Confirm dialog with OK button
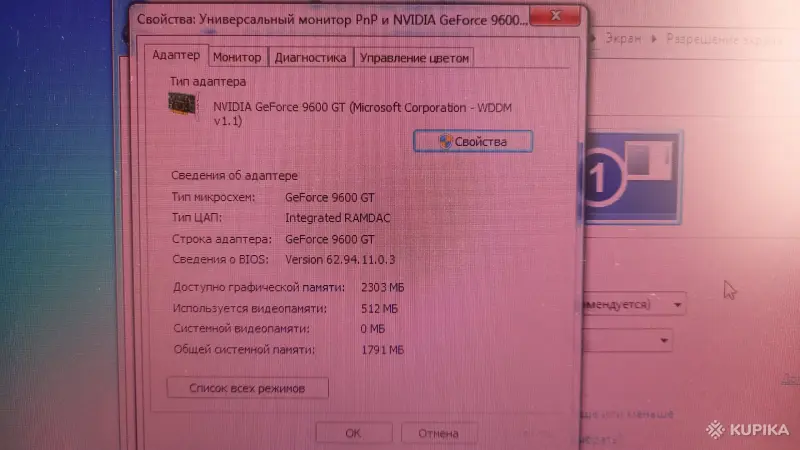Image resolution: width=800 pixels, height=450 pixels. click(x=354, y=433)
